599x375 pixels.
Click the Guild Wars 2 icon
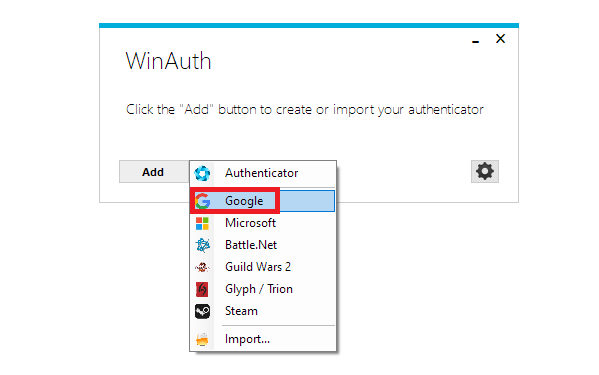[x=202, y=267]
